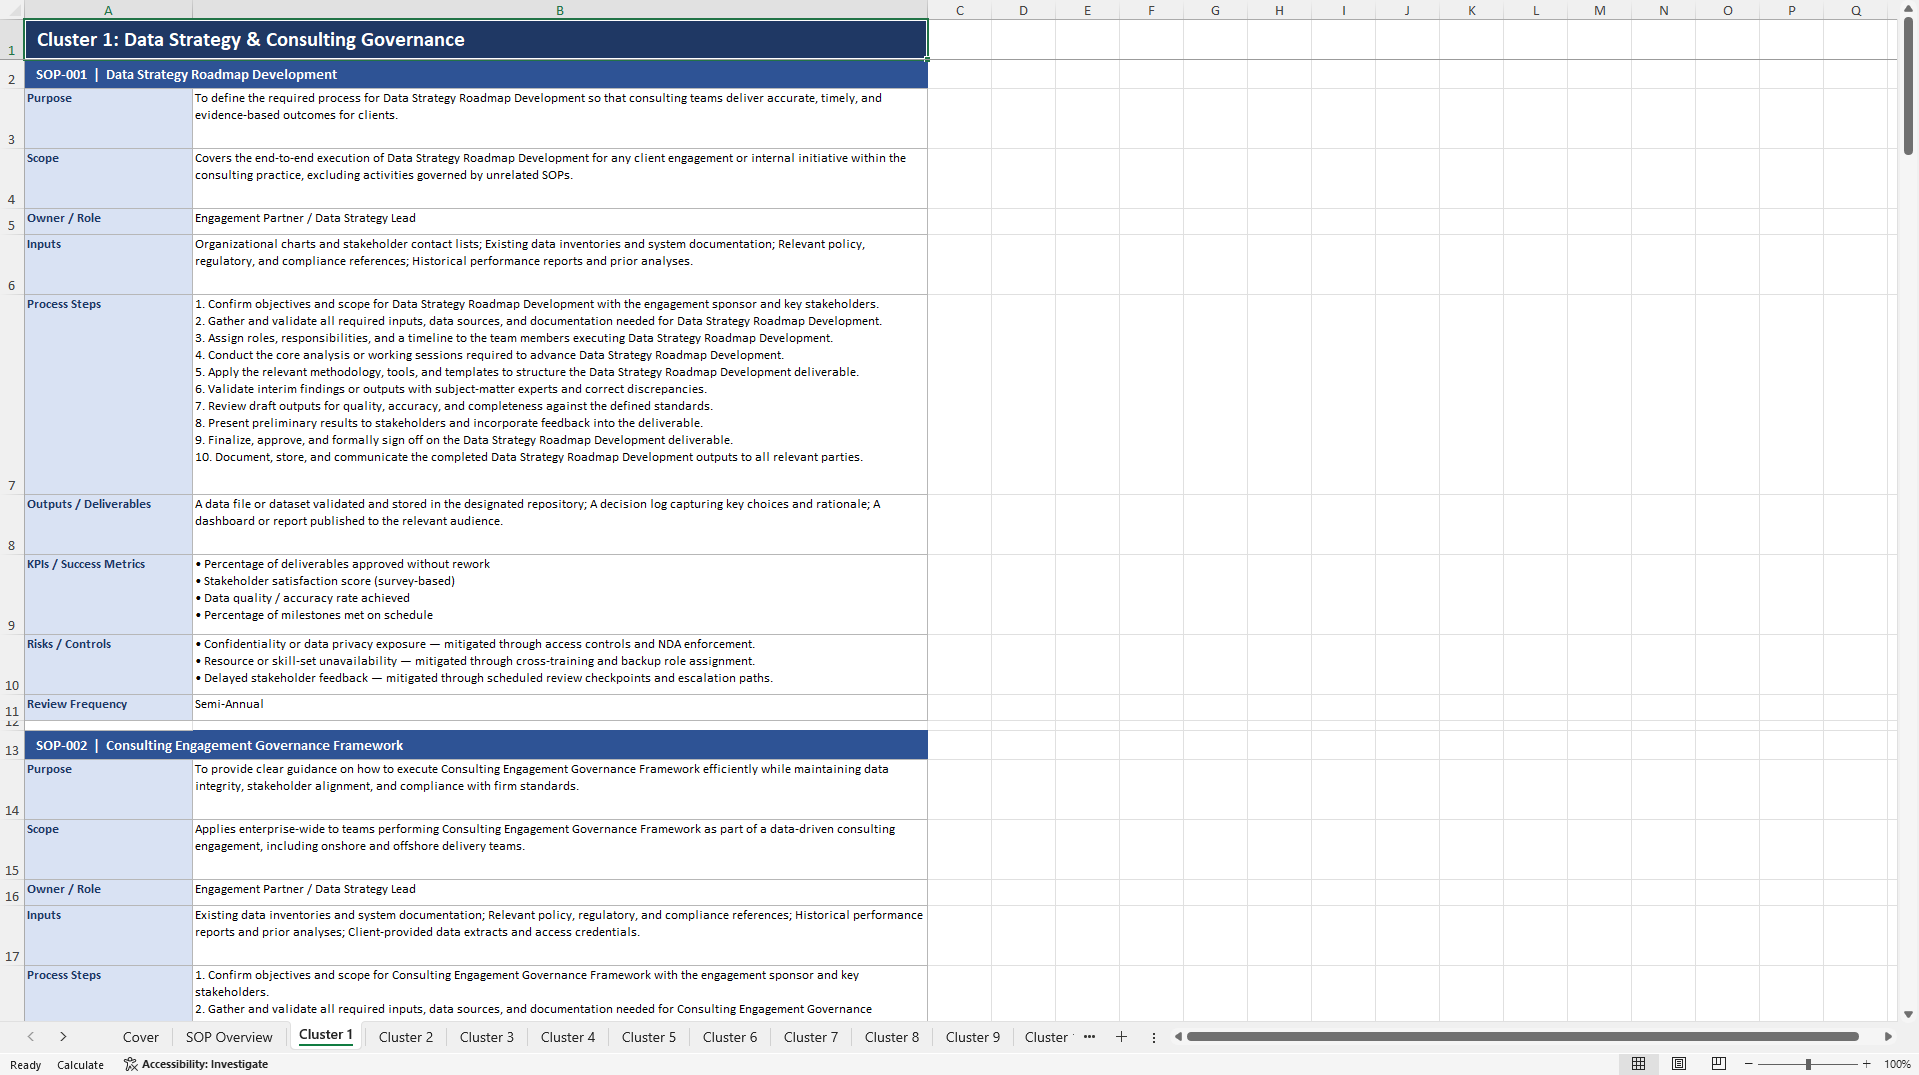Select the KPIs / Success Metrics label
This screenshot has height=1075, width=1919.
pos(108,594)
